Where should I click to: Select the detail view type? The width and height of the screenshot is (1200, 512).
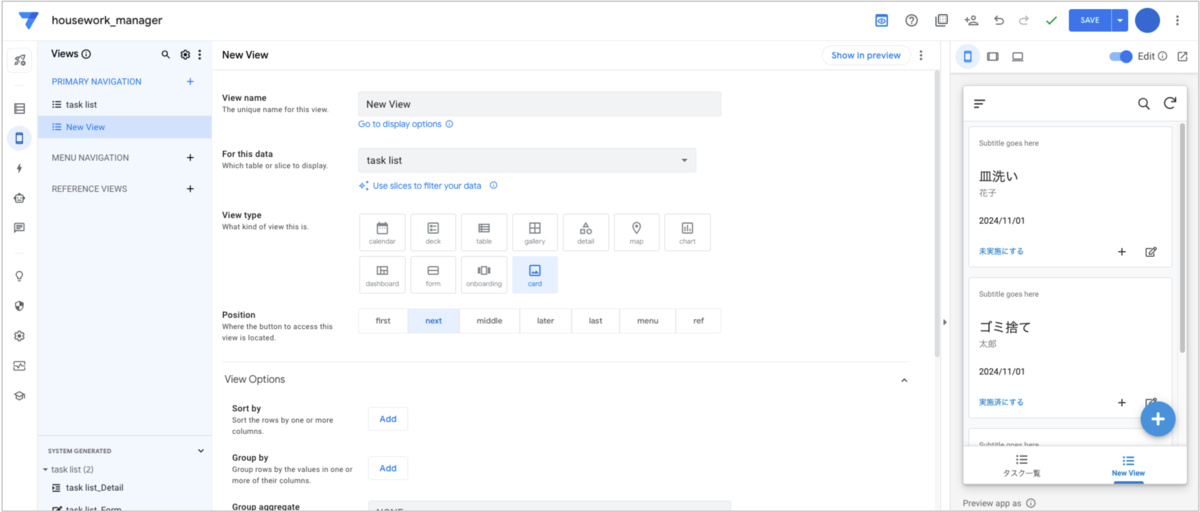click(x=586, y=232)
